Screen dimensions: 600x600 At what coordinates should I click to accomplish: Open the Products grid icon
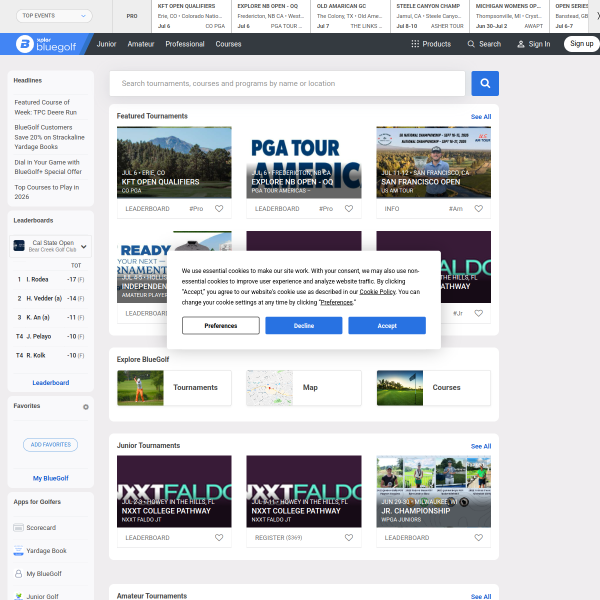415,44
